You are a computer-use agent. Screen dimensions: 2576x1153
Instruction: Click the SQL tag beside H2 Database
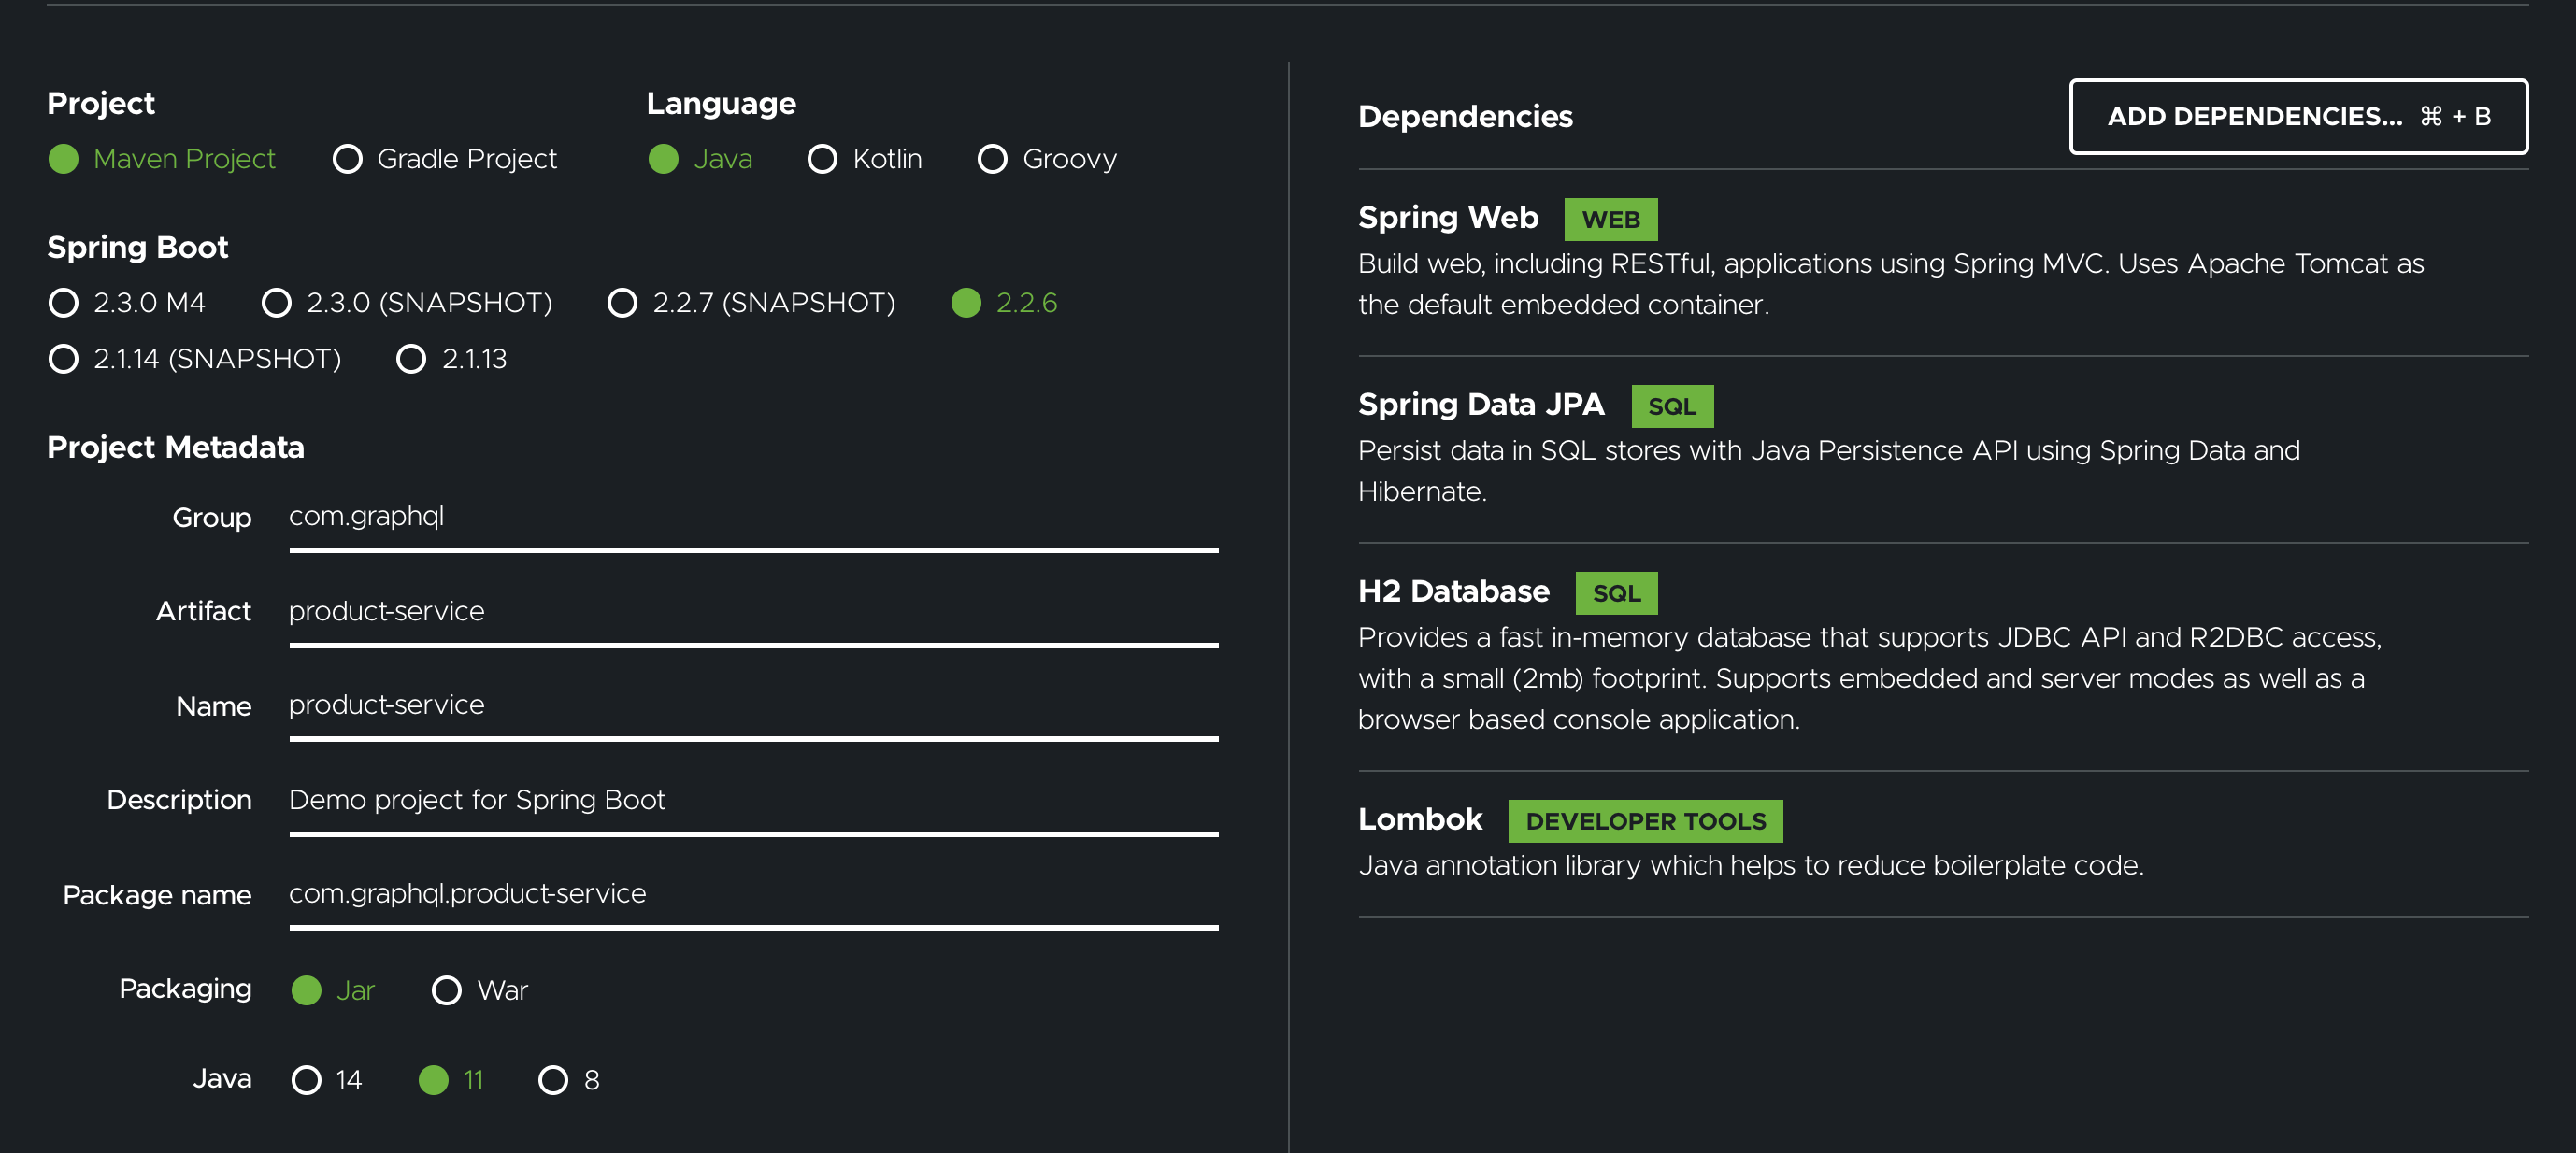pyautogui.click(x=1616, y=593)
